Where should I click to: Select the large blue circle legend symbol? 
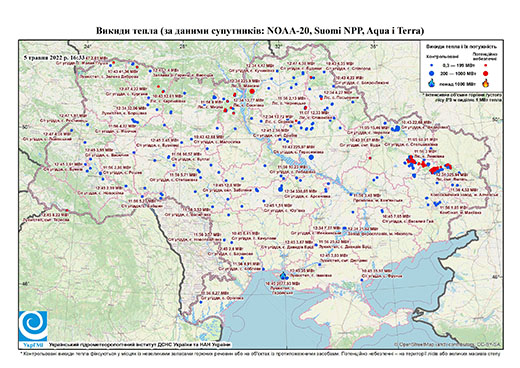click(x=432, y=73)
